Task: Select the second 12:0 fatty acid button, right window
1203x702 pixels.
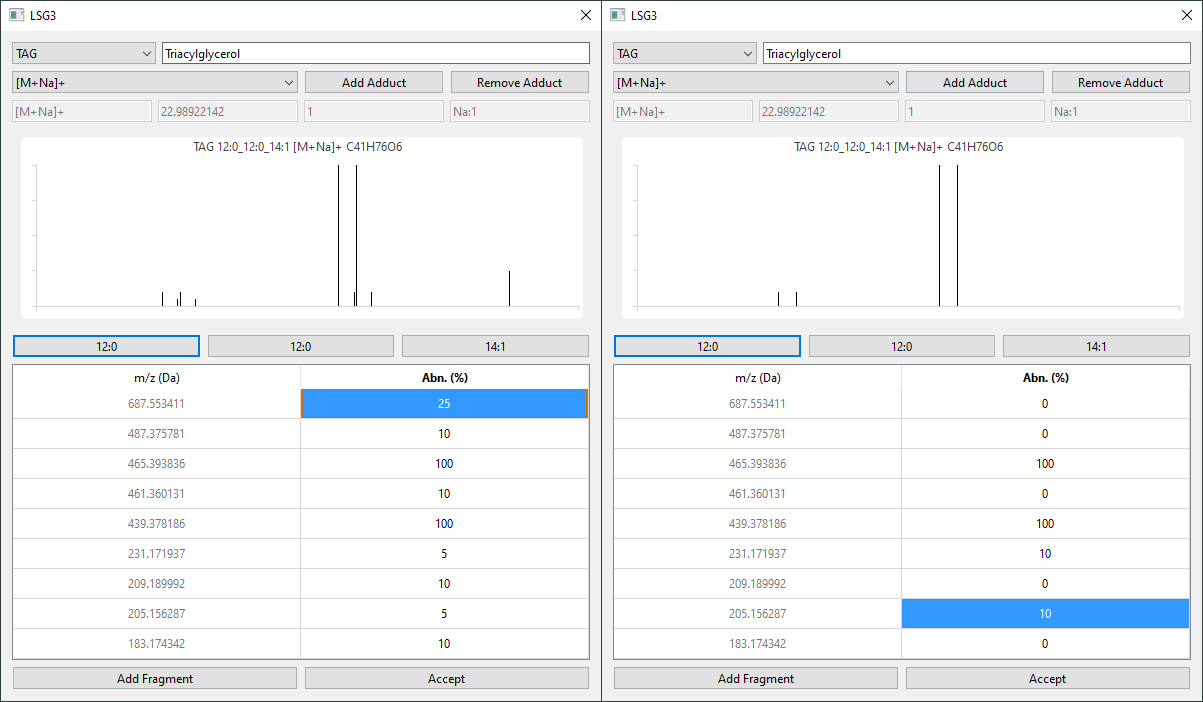Action: click(902, 346)
